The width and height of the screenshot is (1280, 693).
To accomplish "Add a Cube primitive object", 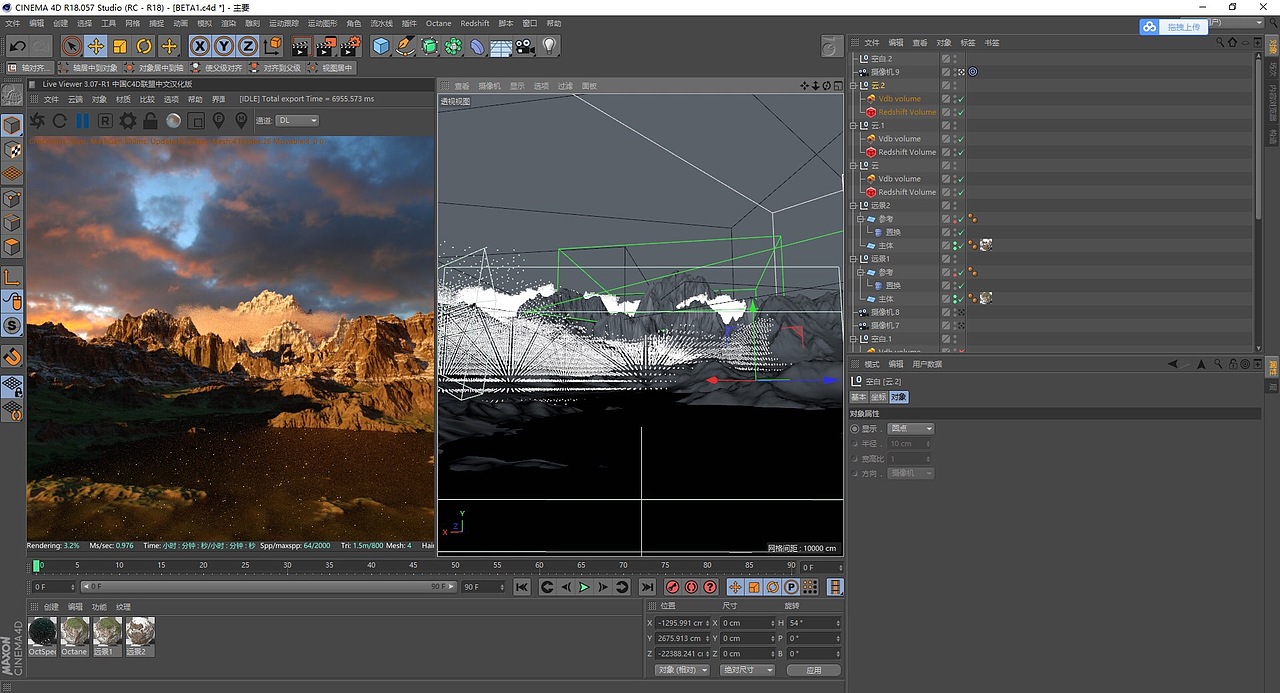I will (381, 46).
